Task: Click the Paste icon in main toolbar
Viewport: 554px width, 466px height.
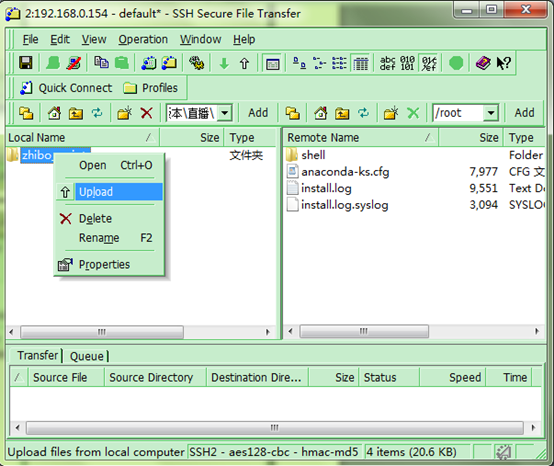Action: pyautogui.click(x=122, y=63)
